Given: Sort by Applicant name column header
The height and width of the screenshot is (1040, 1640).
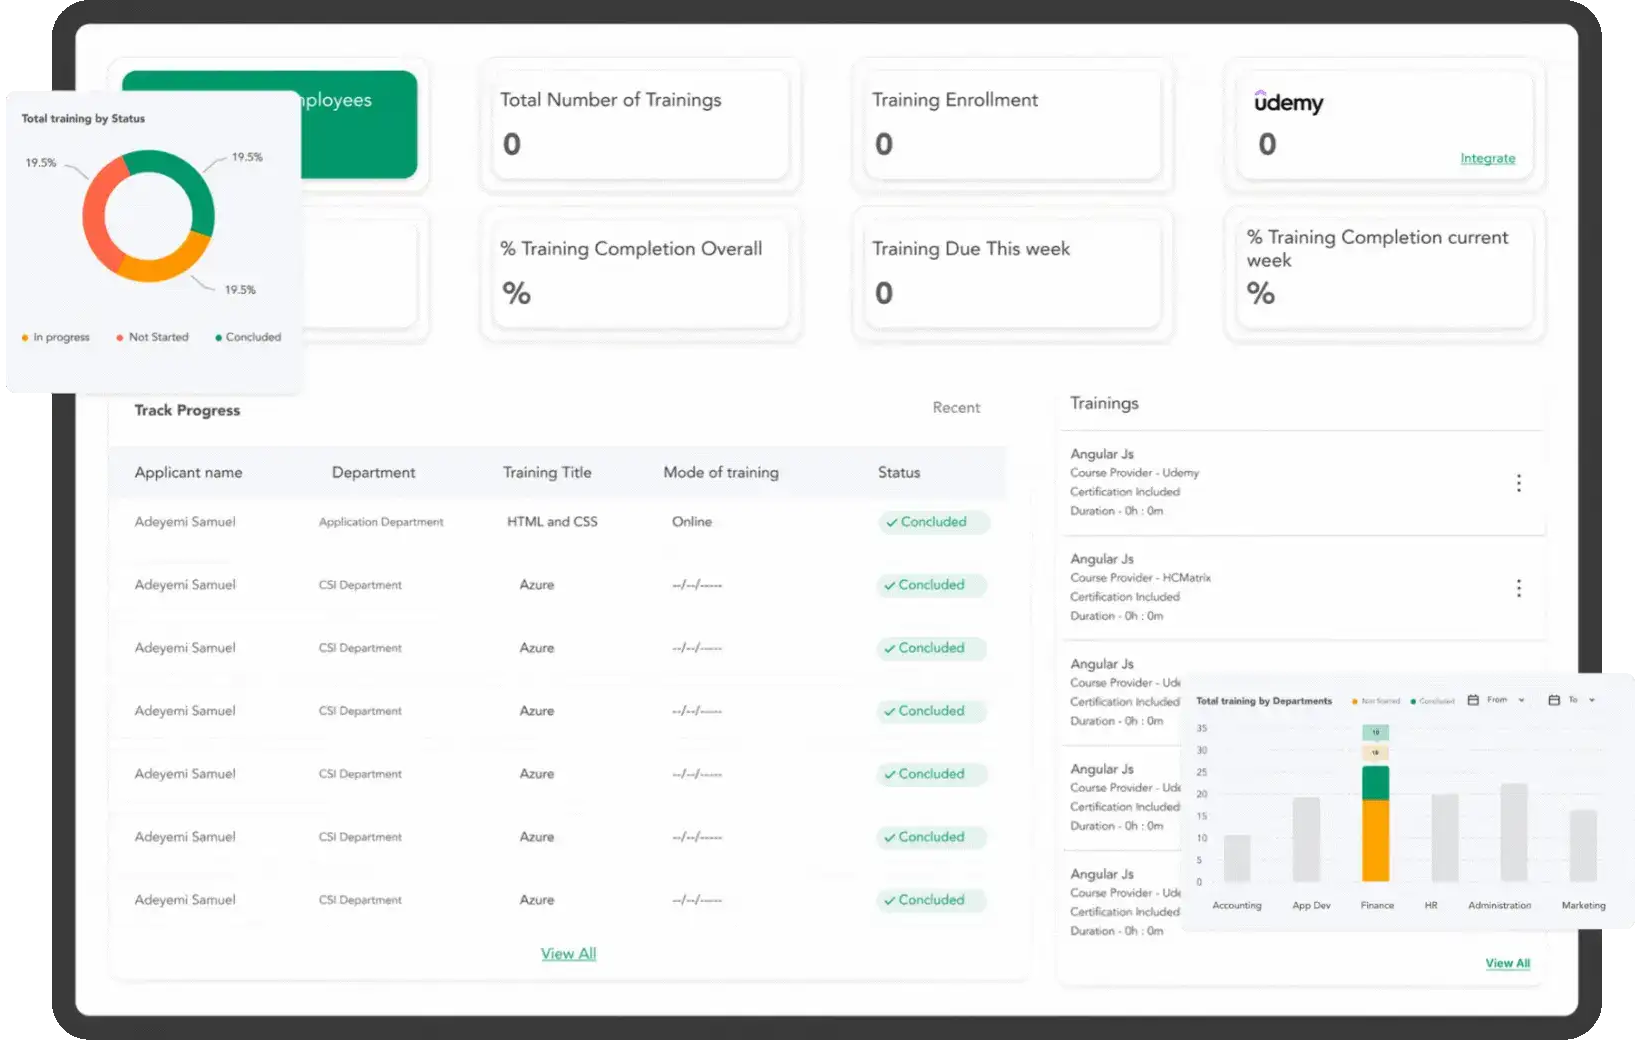Looking at the screenshot, I should click(x=188, y=473).
